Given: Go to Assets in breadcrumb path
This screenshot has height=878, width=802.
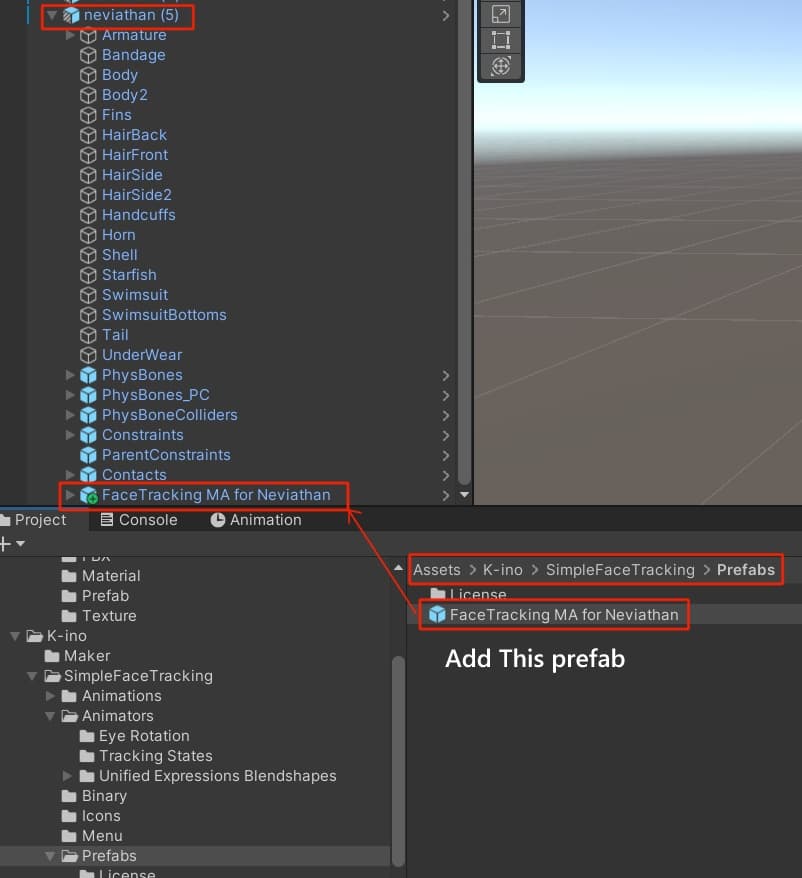Looking at the screenshot, I should point(437,570).
